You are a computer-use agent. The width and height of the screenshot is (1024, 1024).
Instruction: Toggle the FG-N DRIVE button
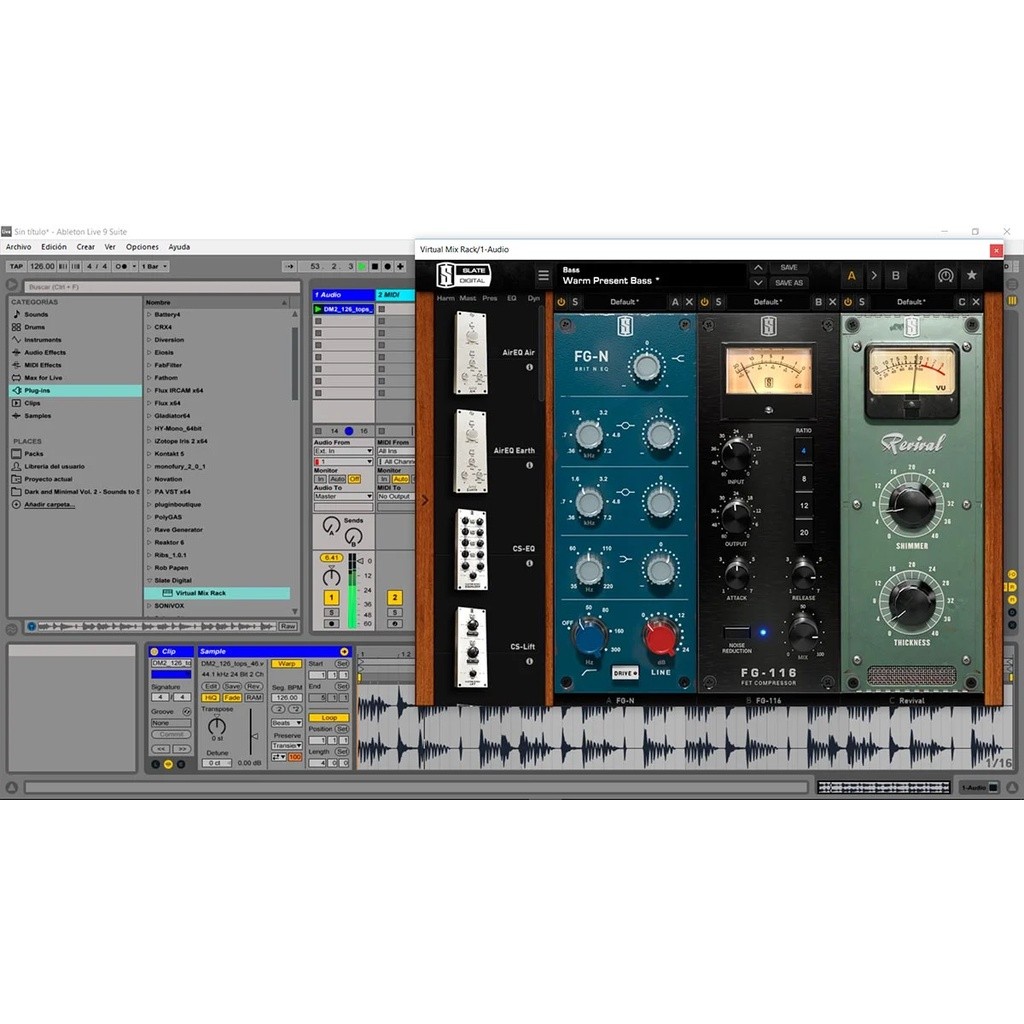[625, 673]
